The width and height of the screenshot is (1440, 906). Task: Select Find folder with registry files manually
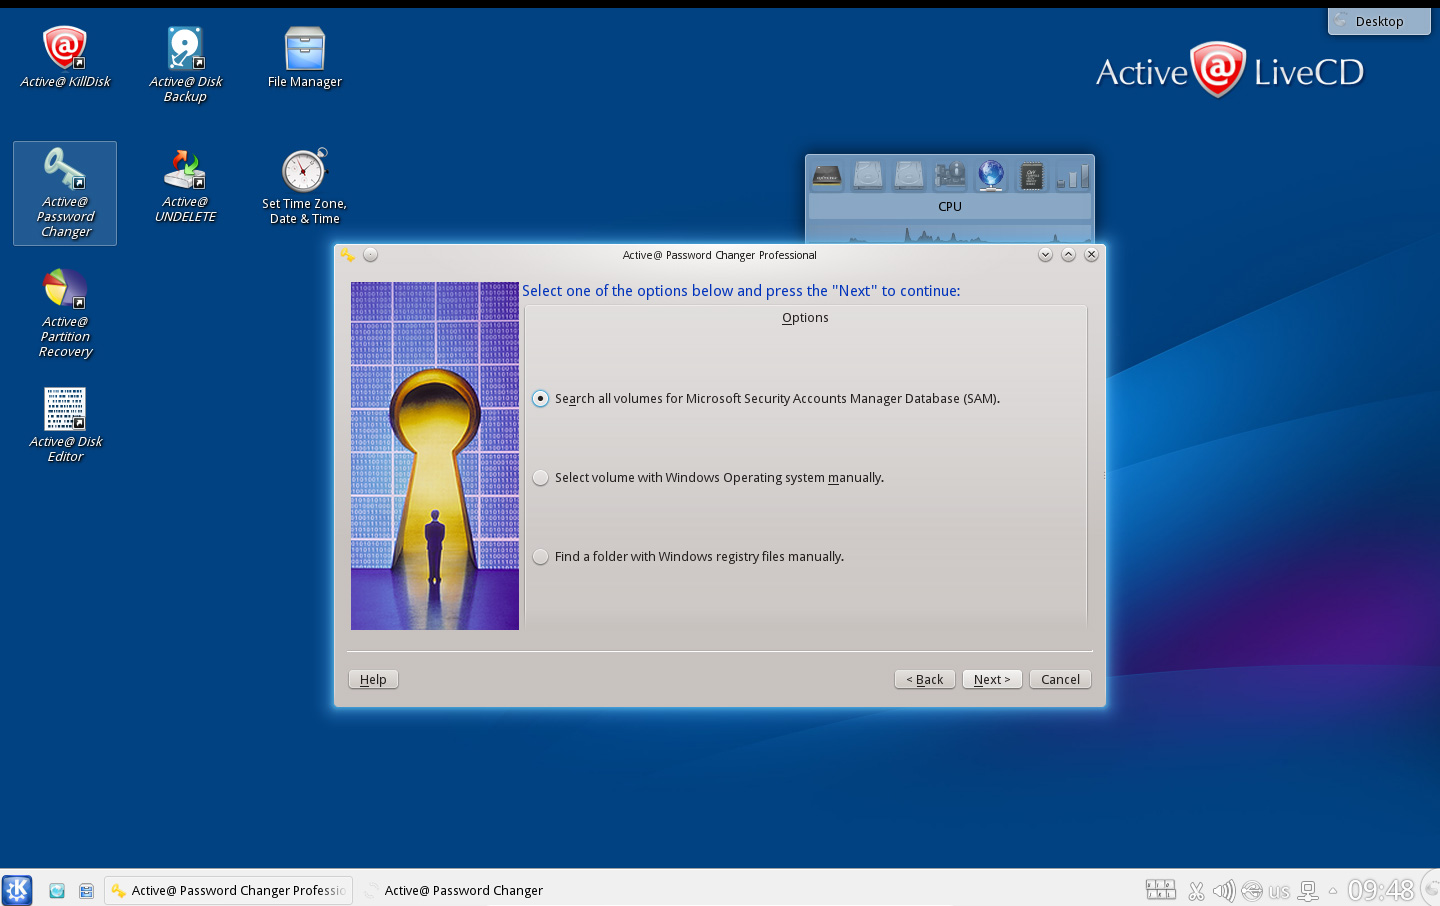coord(541,557)
